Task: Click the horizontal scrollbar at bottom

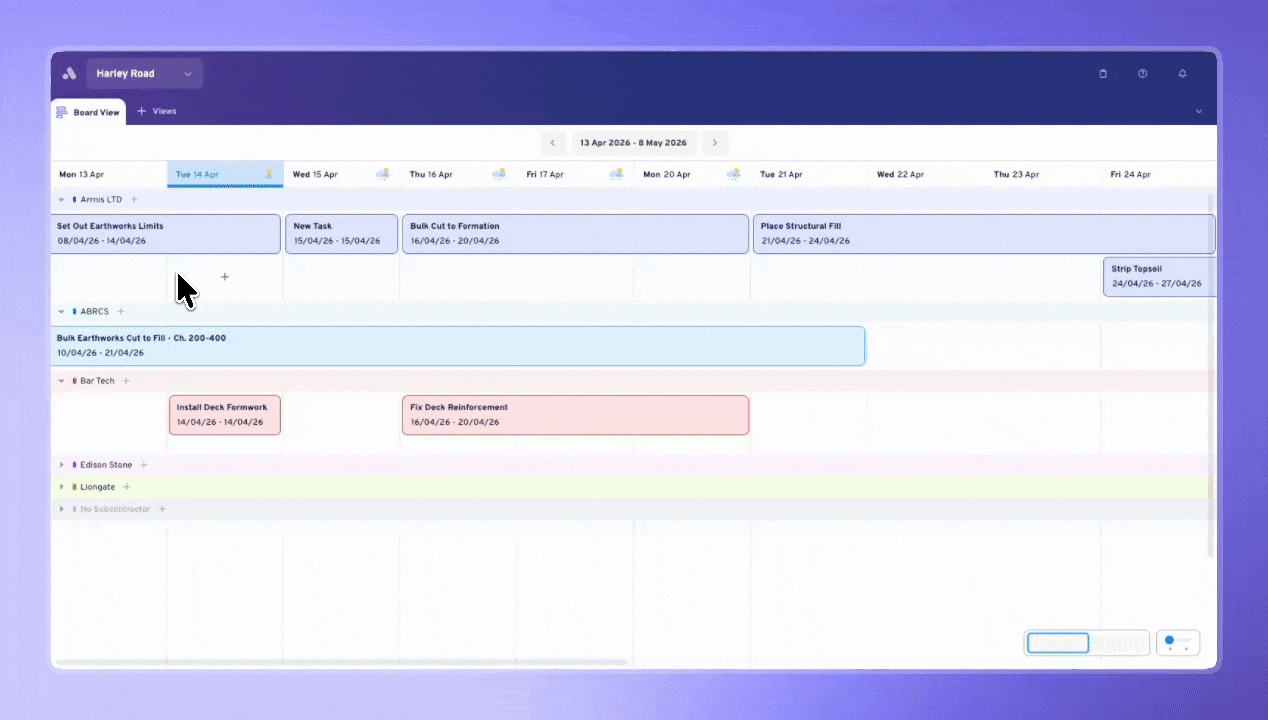Action: pyautogui.click(x=340, y=662)
